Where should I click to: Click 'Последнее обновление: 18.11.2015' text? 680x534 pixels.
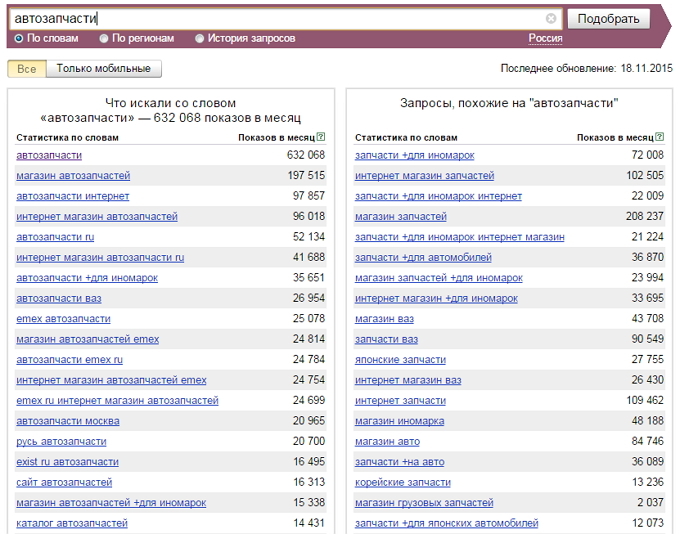point(586,68)
